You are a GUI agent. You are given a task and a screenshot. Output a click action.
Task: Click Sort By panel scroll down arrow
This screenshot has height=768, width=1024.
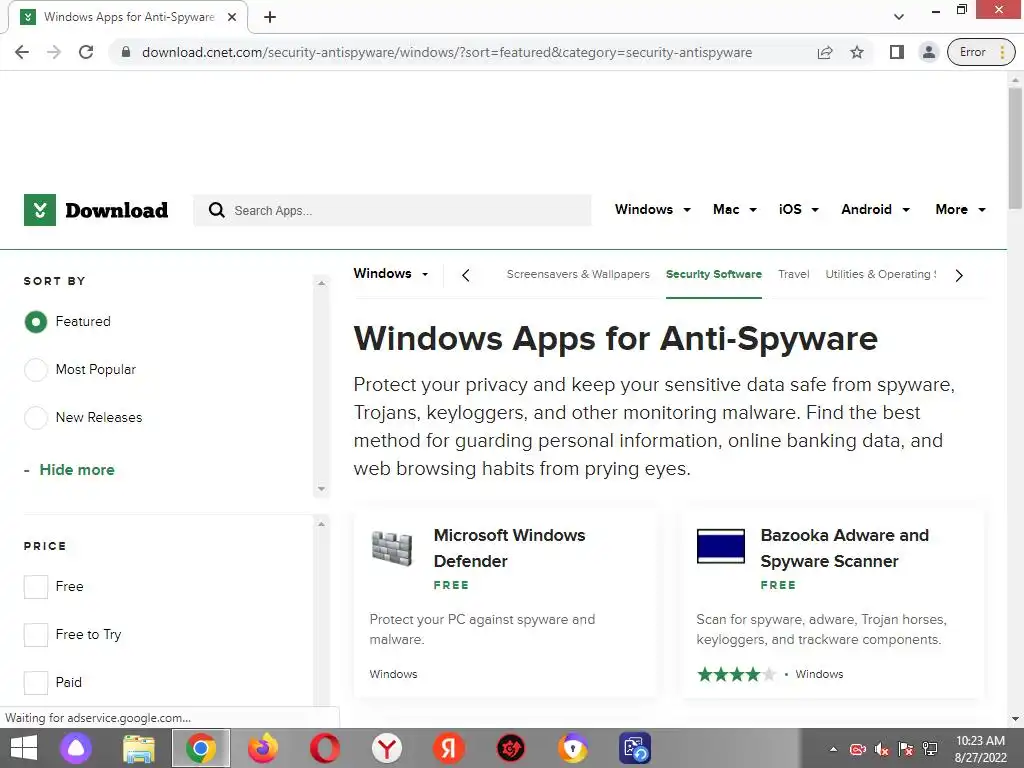click(321, 489)
